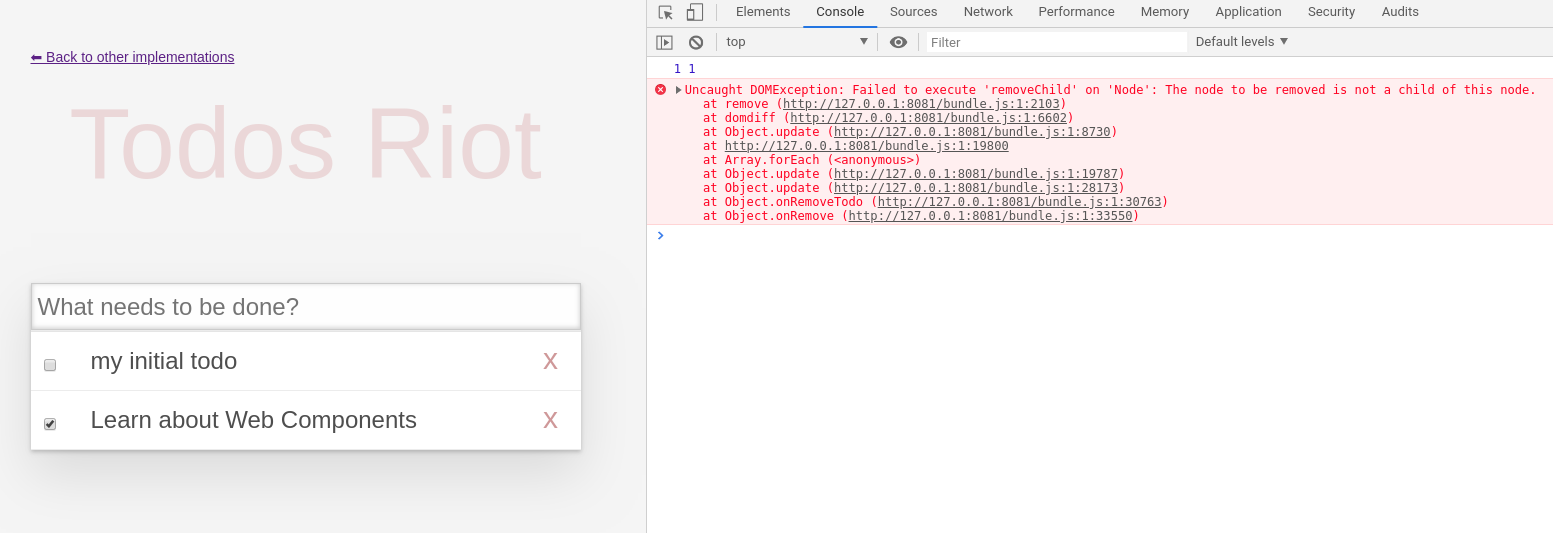The height and width of the screenshot is (533, 1553).
Task: Open bundle.js:1:6602 domdiff link
Action: [928, 118]
